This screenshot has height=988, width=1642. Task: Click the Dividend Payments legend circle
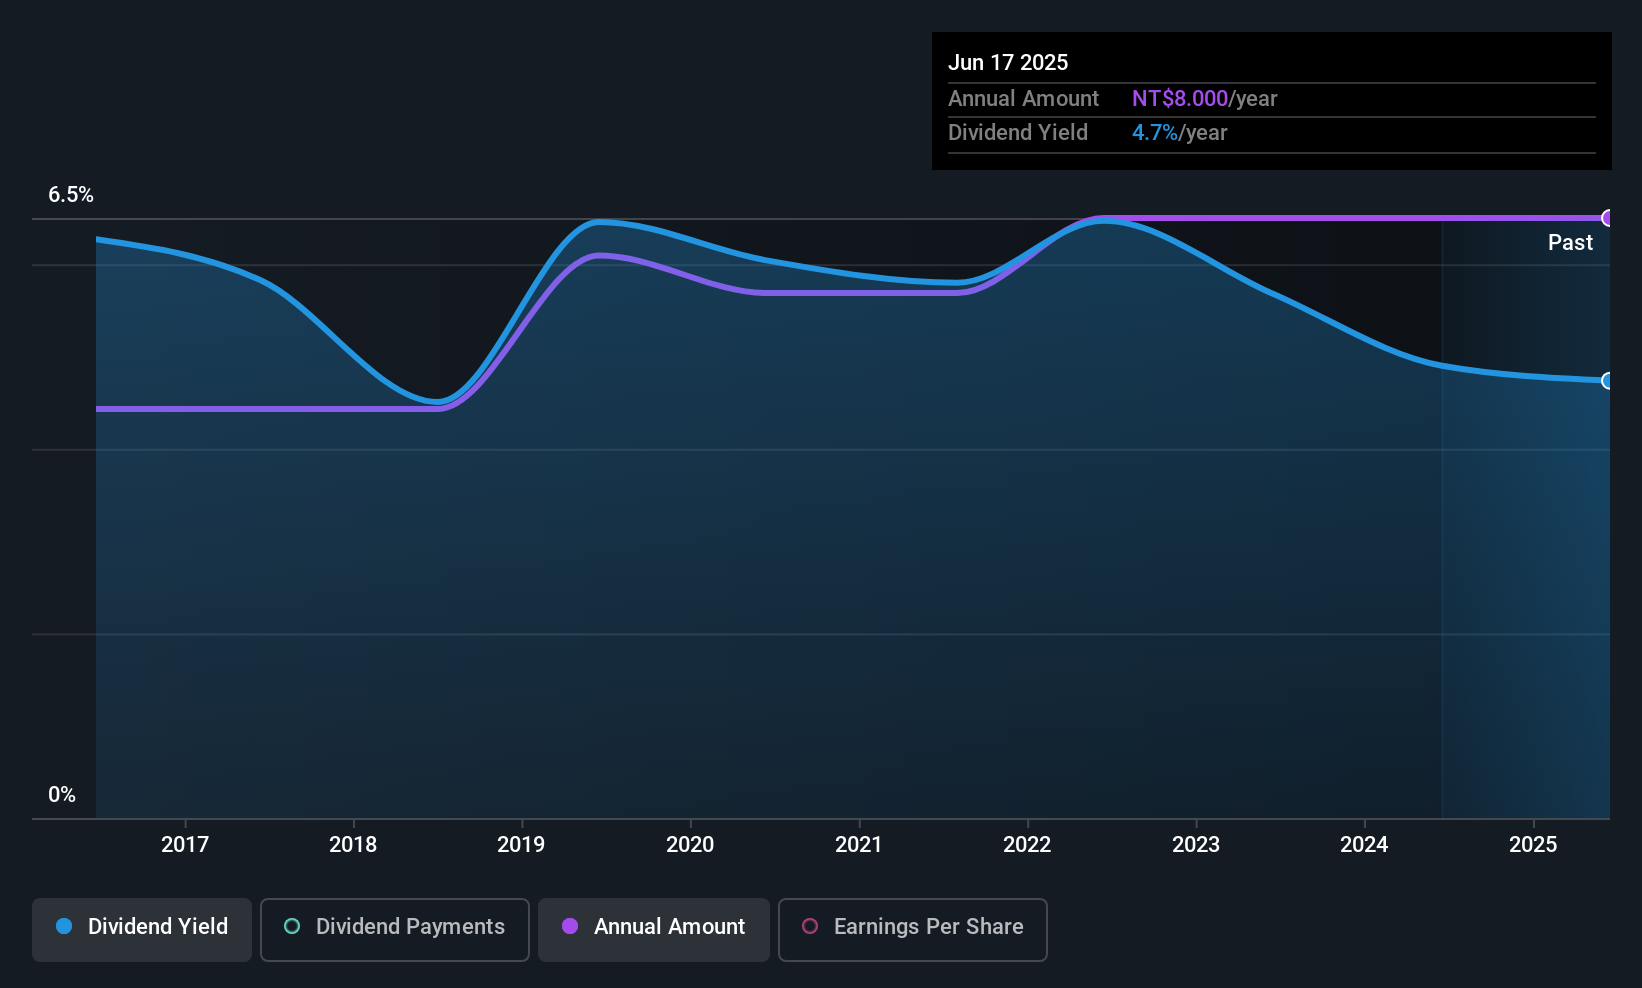291,927
